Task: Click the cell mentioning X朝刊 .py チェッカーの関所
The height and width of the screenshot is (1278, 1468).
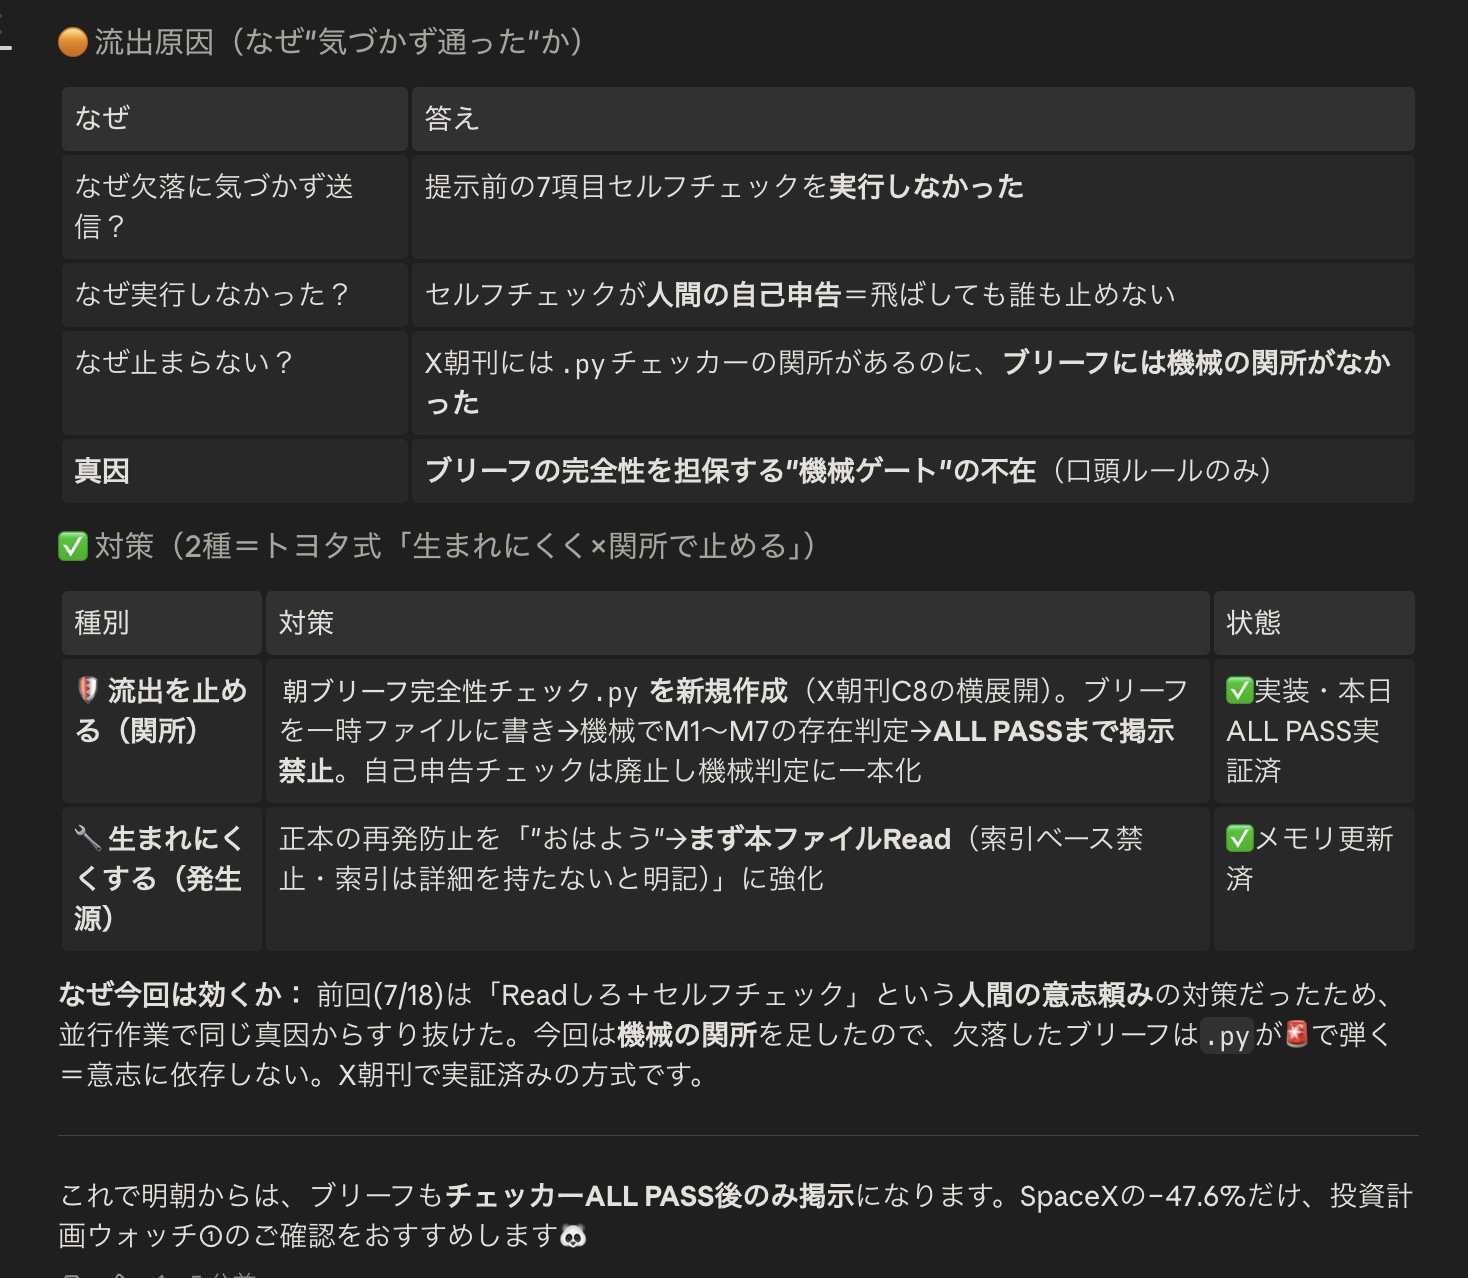Action: point(913,382)
